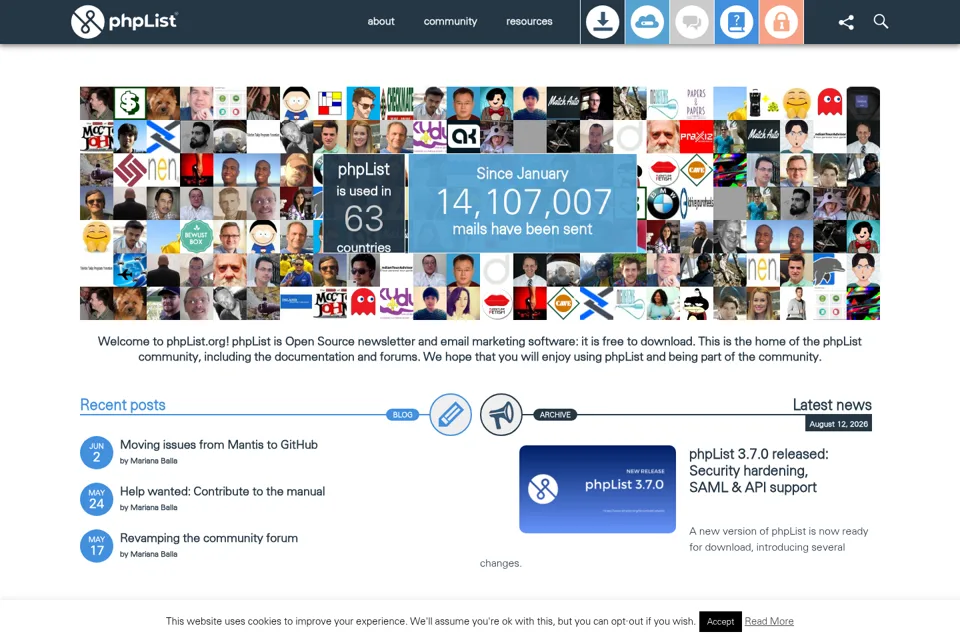Open the cloud hosting icon
Viewport: 960px width, 640px height.
[647, 22]
